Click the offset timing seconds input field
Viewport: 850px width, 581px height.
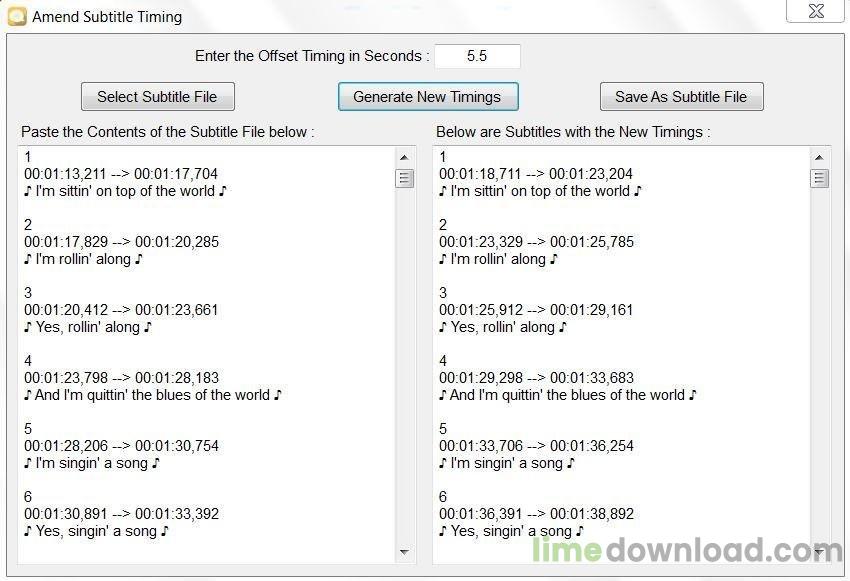477,56
